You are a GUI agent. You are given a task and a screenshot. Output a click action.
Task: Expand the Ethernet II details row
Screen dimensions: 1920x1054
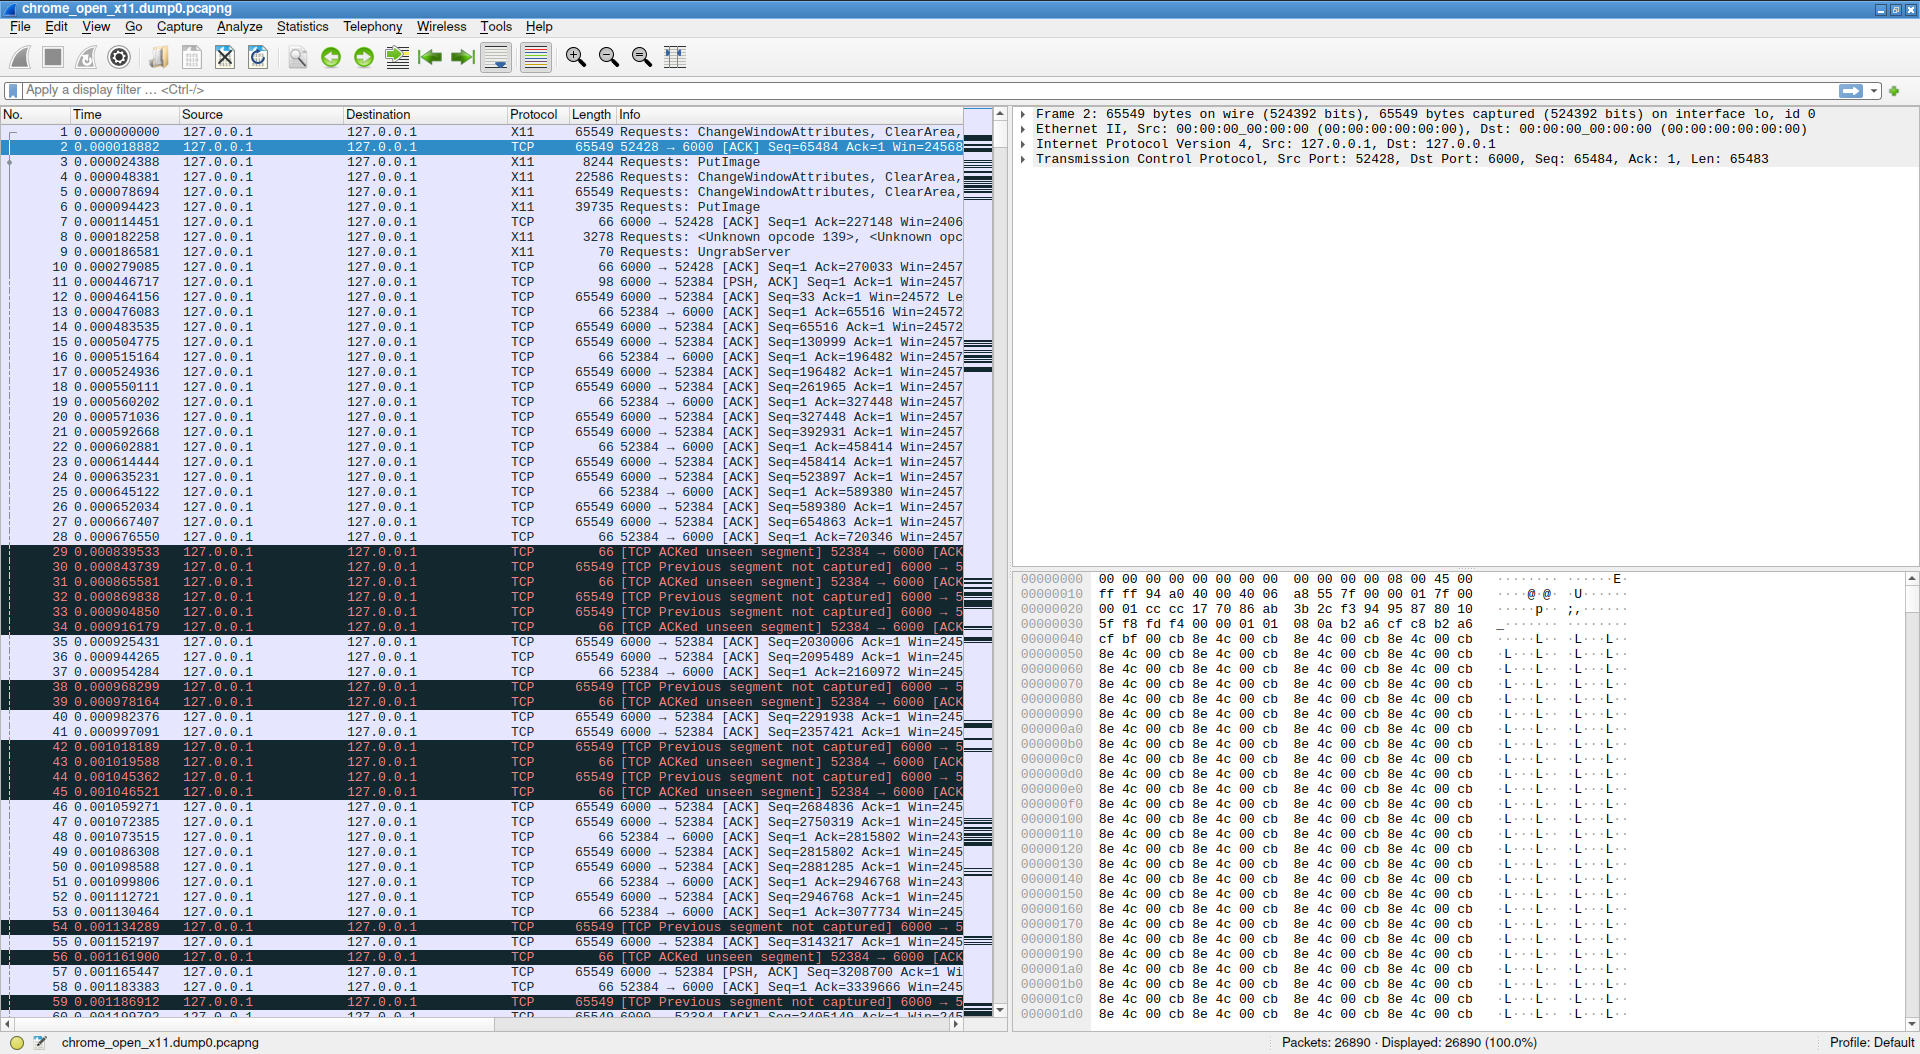tap(1023, 129)
